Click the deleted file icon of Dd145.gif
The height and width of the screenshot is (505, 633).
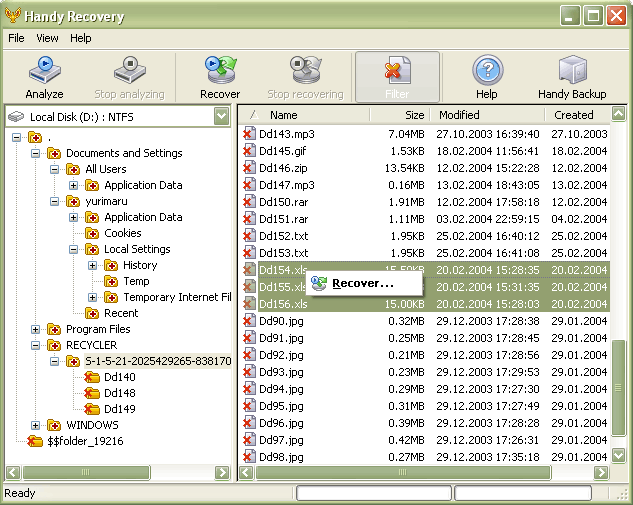(249, 151)
